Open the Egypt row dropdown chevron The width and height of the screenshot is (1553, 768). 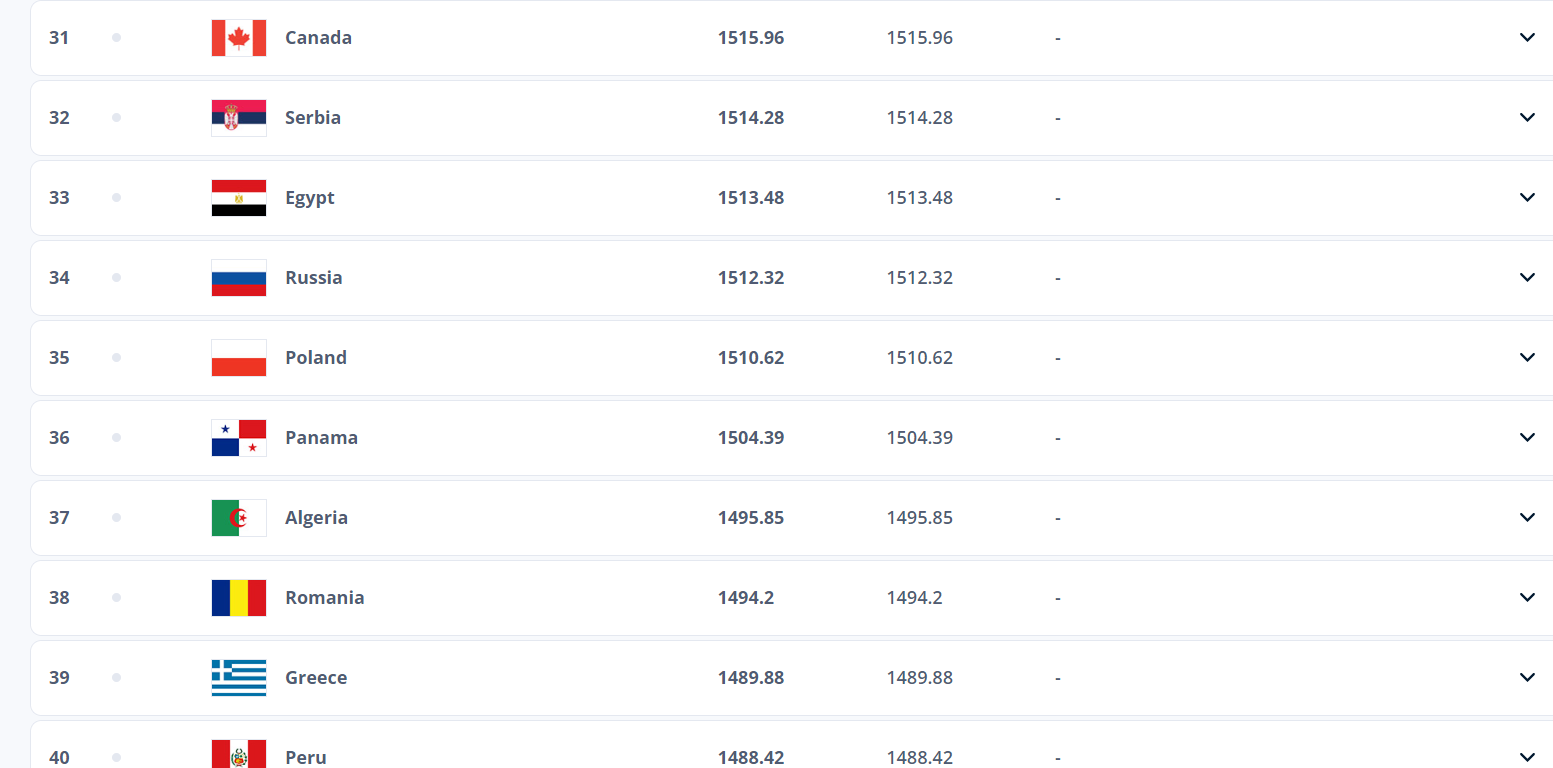(1527, 198)
